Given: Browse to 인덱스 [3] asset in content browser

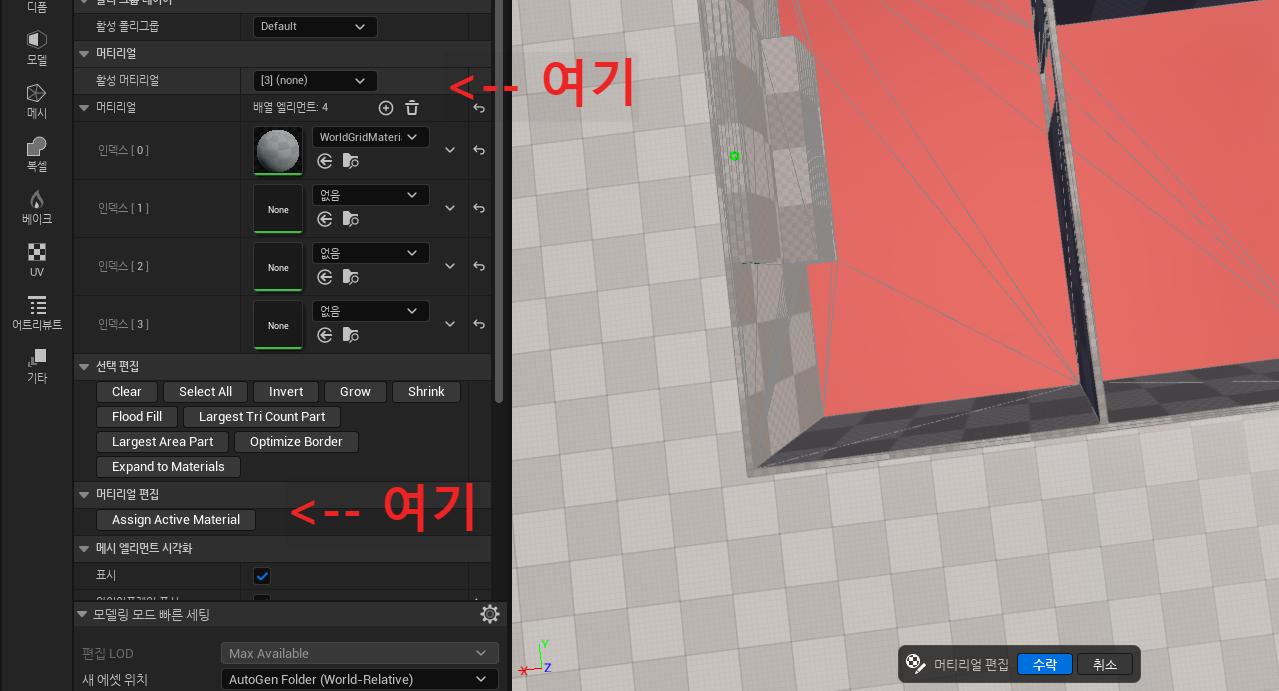Looking at the screenshot, I should click(350, 335).
